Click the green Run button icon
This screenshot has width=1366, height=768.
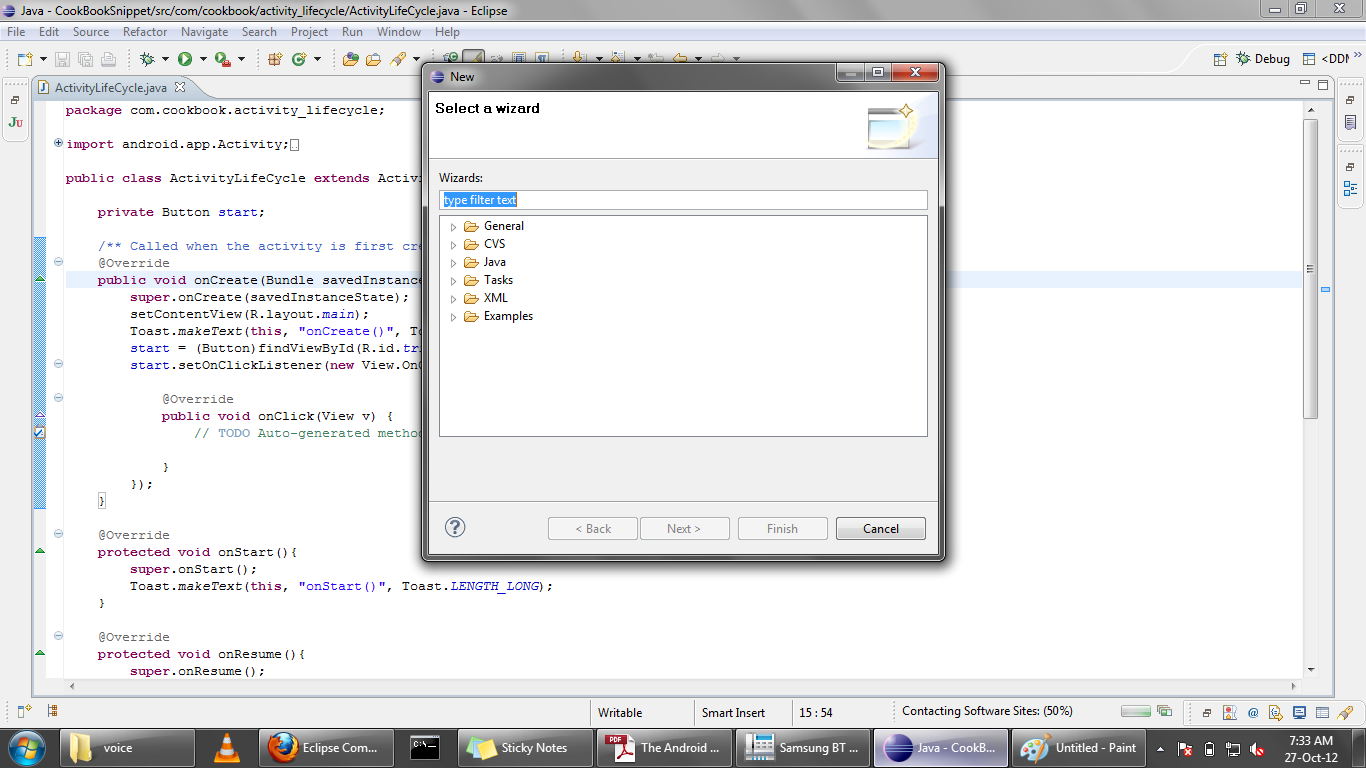click(x=185, y=59)
